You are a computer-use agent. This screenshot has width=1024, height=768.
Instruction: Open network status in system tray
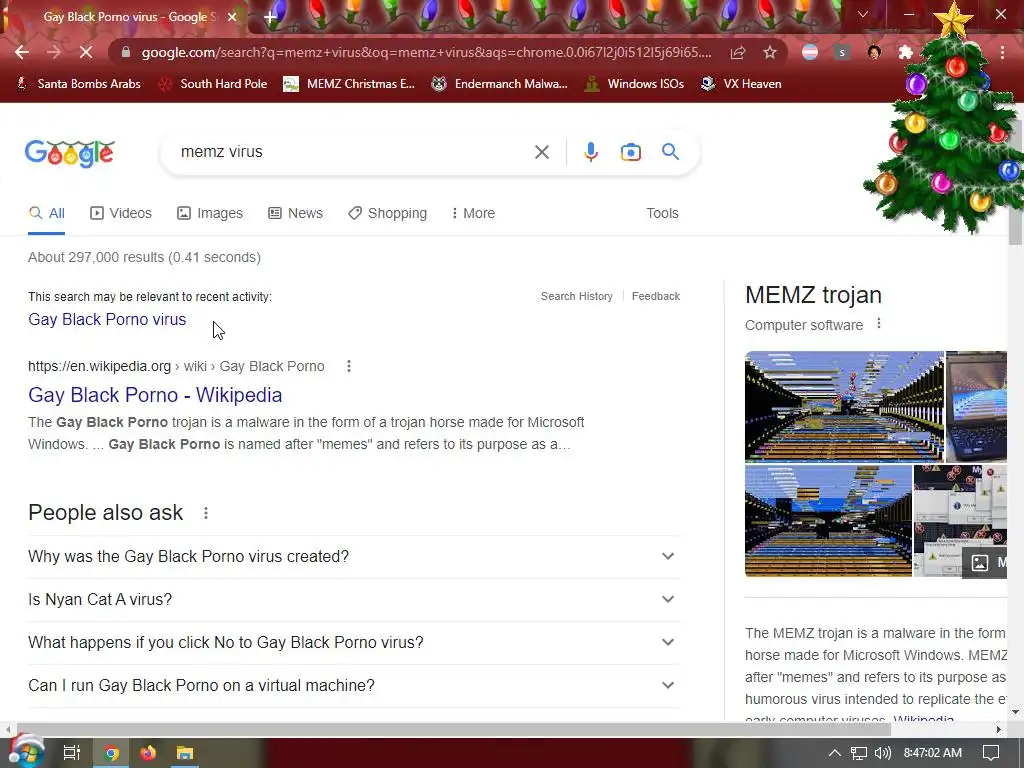(x=858, y=753)
